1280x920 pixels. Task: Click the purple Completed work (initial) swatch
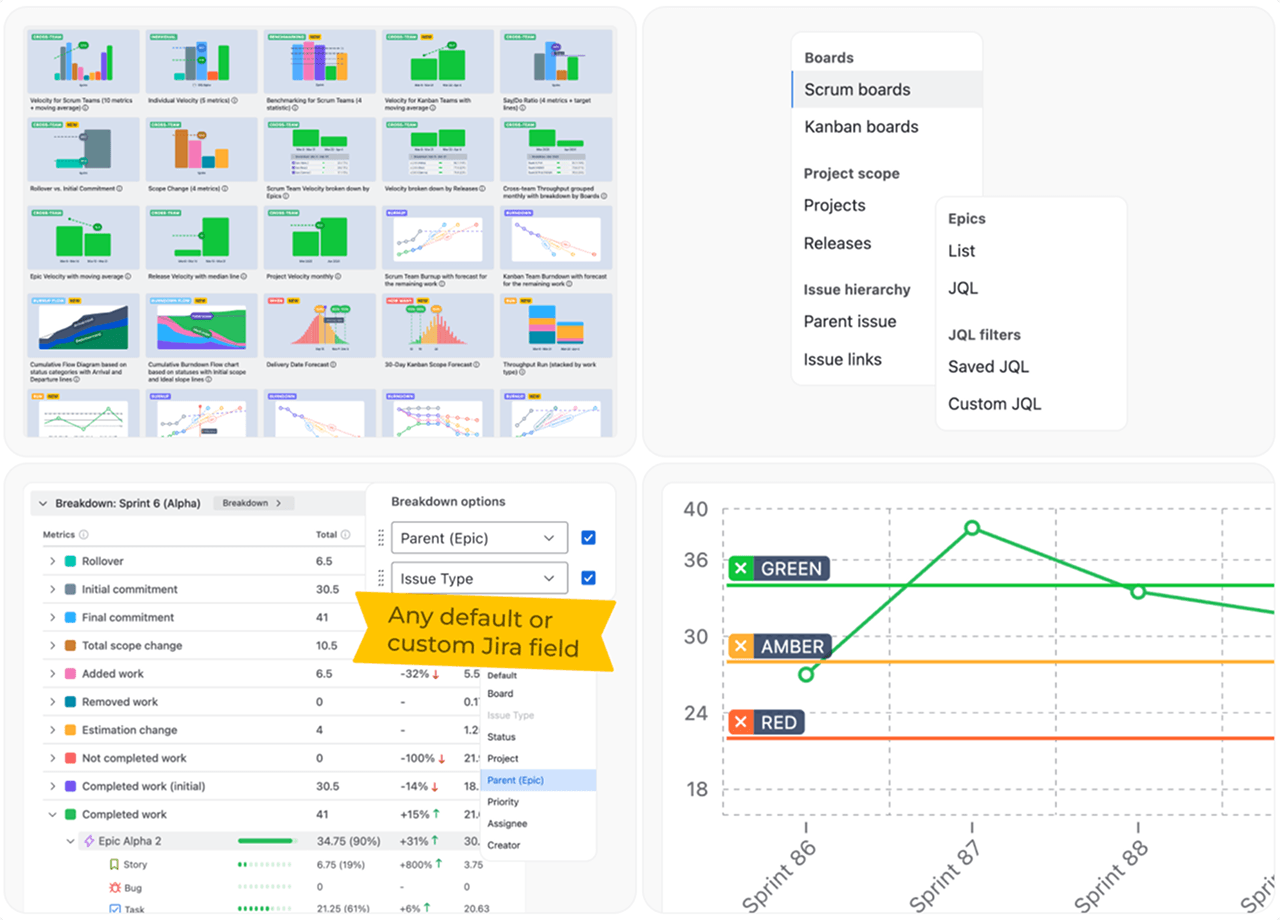tap(70, 786)
